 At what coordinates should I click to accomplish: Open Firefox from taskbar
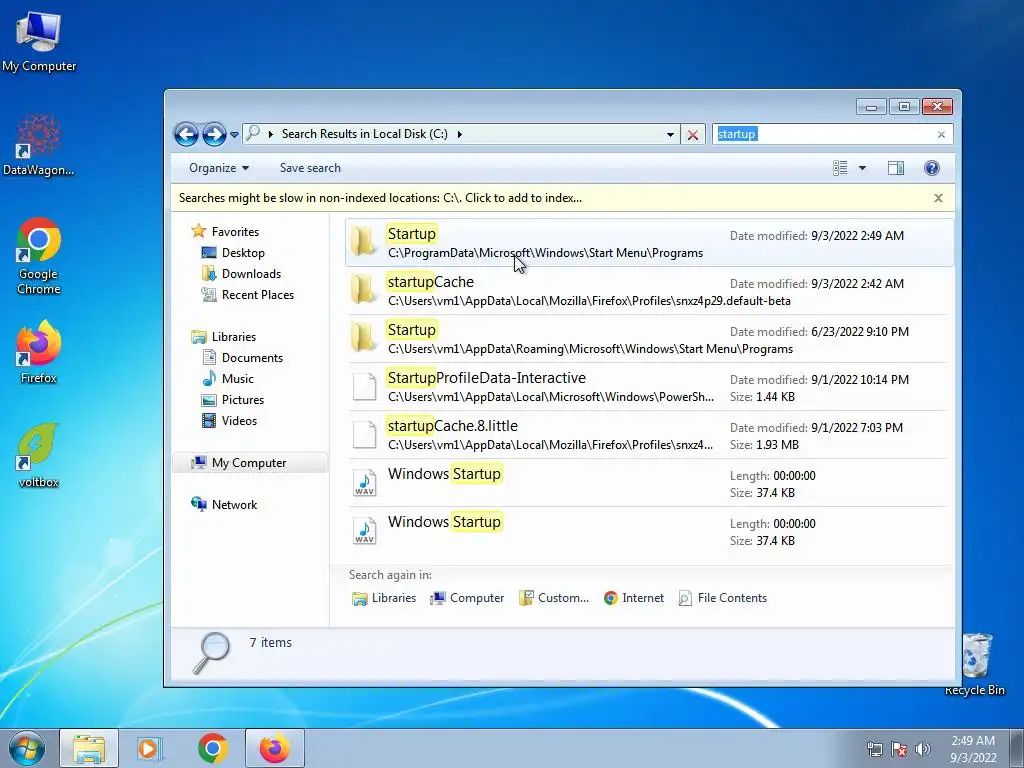coord(274,748)
